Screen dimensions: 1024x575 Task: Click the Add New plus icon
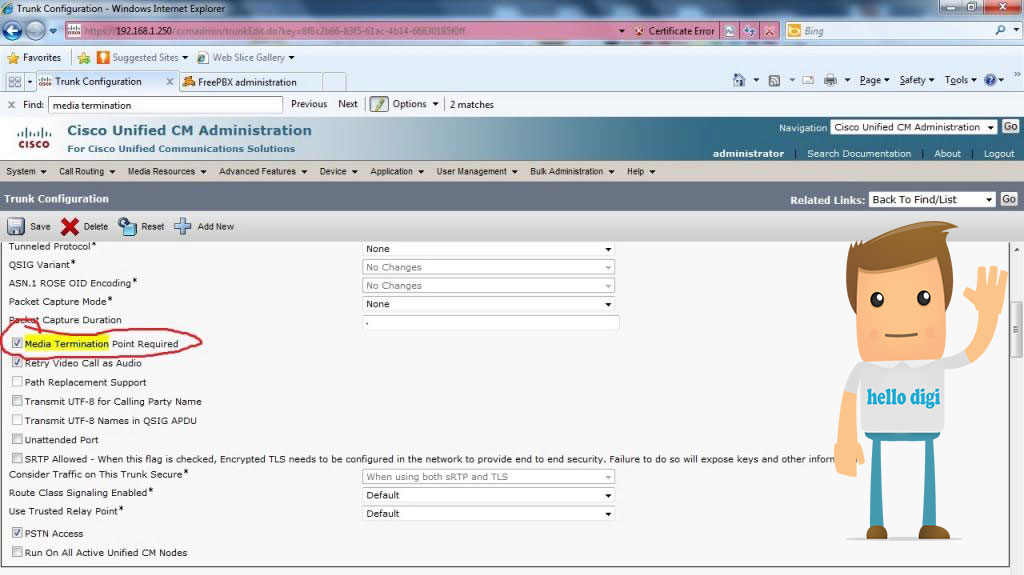183,226
